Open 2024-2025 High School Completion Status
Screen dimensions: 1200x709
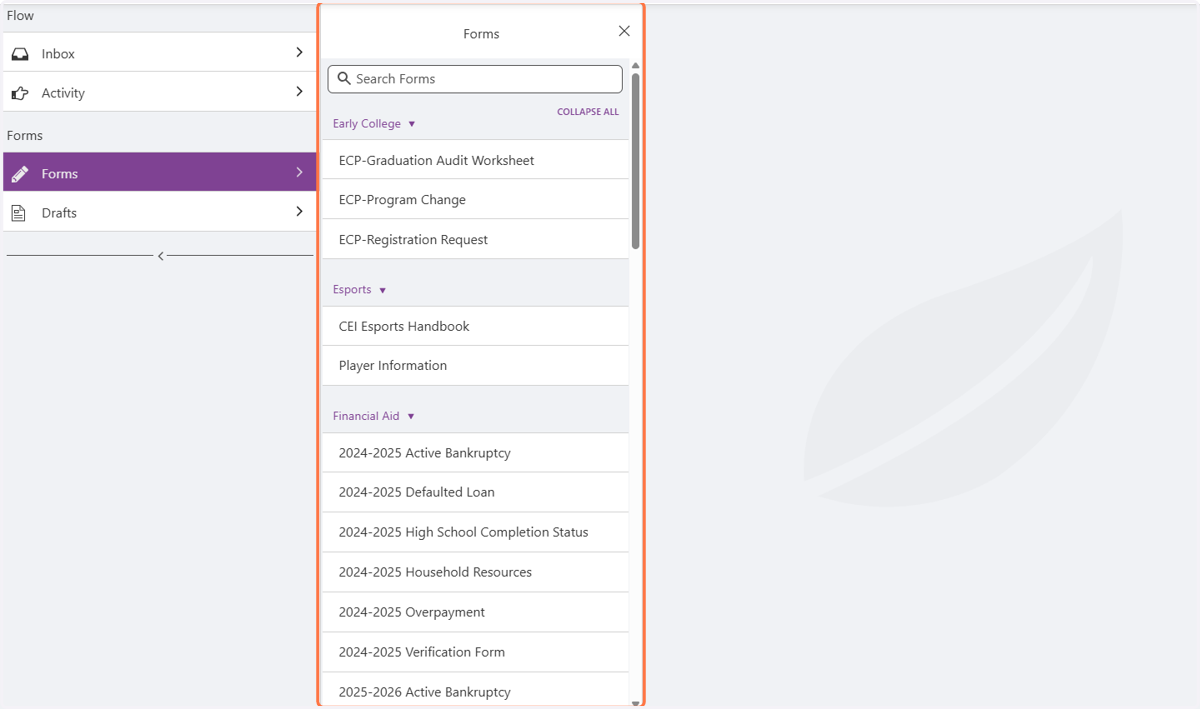476,532
